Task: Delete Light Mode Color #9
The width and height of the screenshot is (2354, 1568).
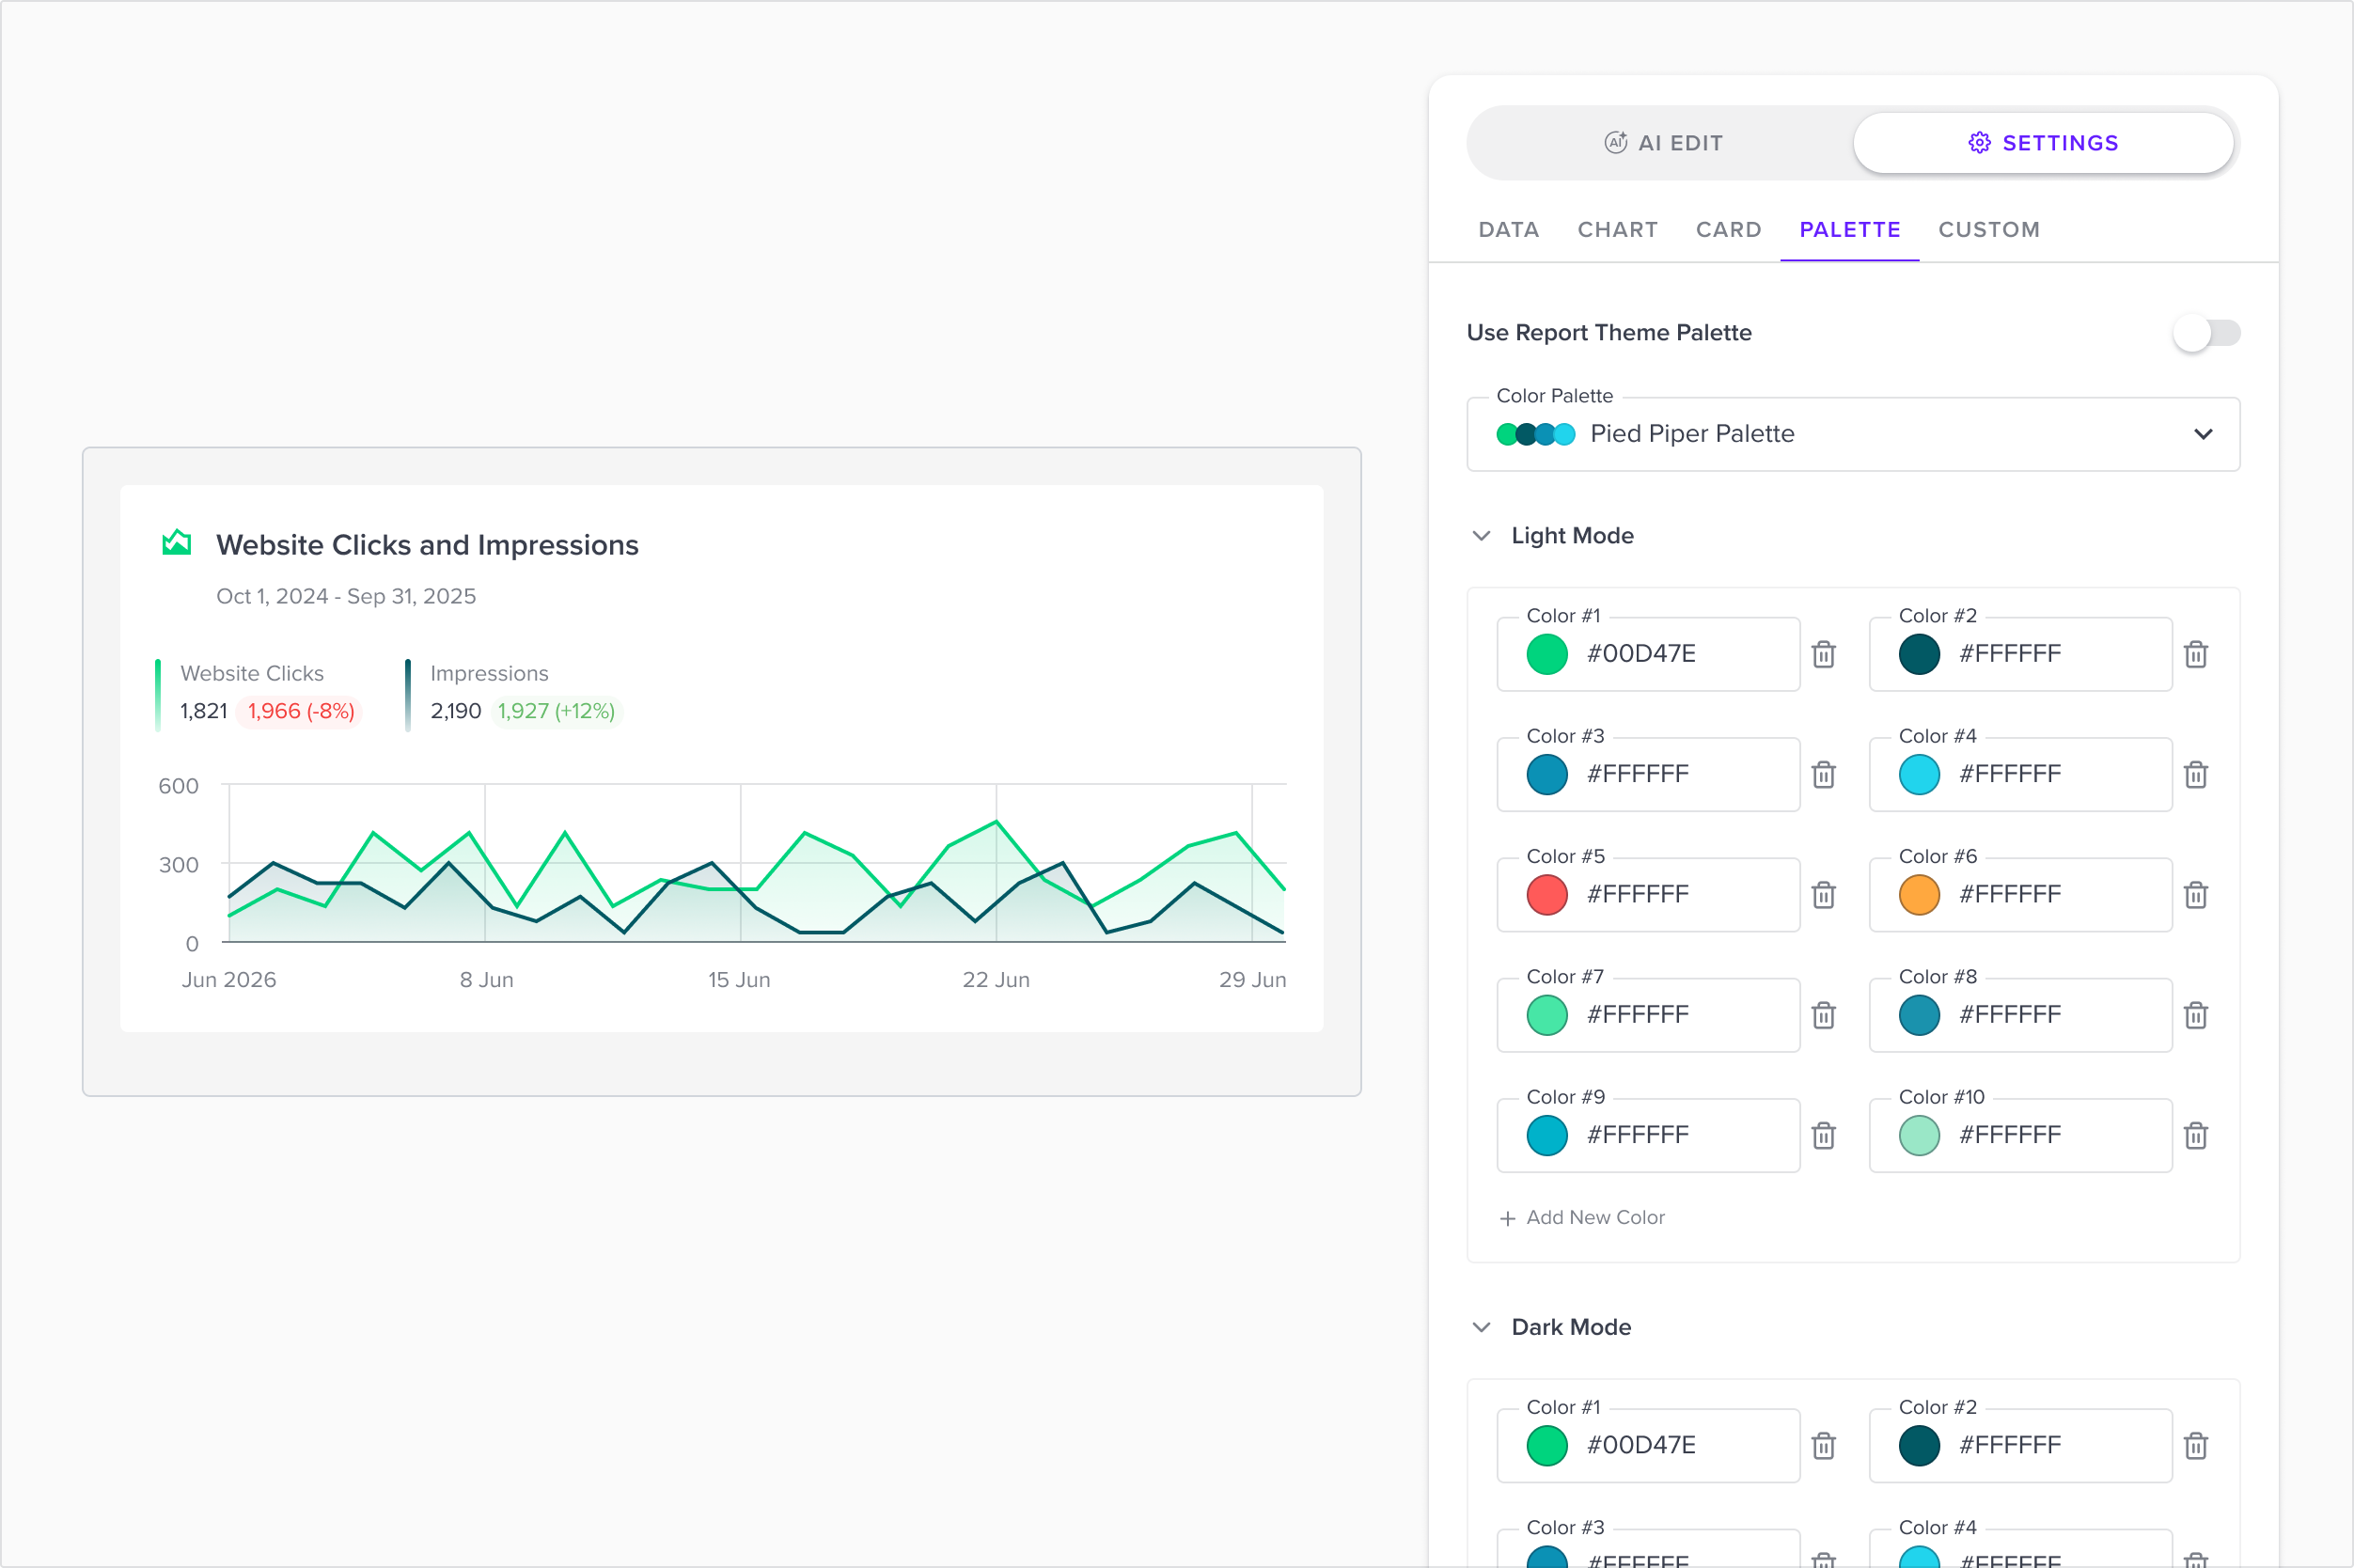Action: click(x=1824, y=1135)
